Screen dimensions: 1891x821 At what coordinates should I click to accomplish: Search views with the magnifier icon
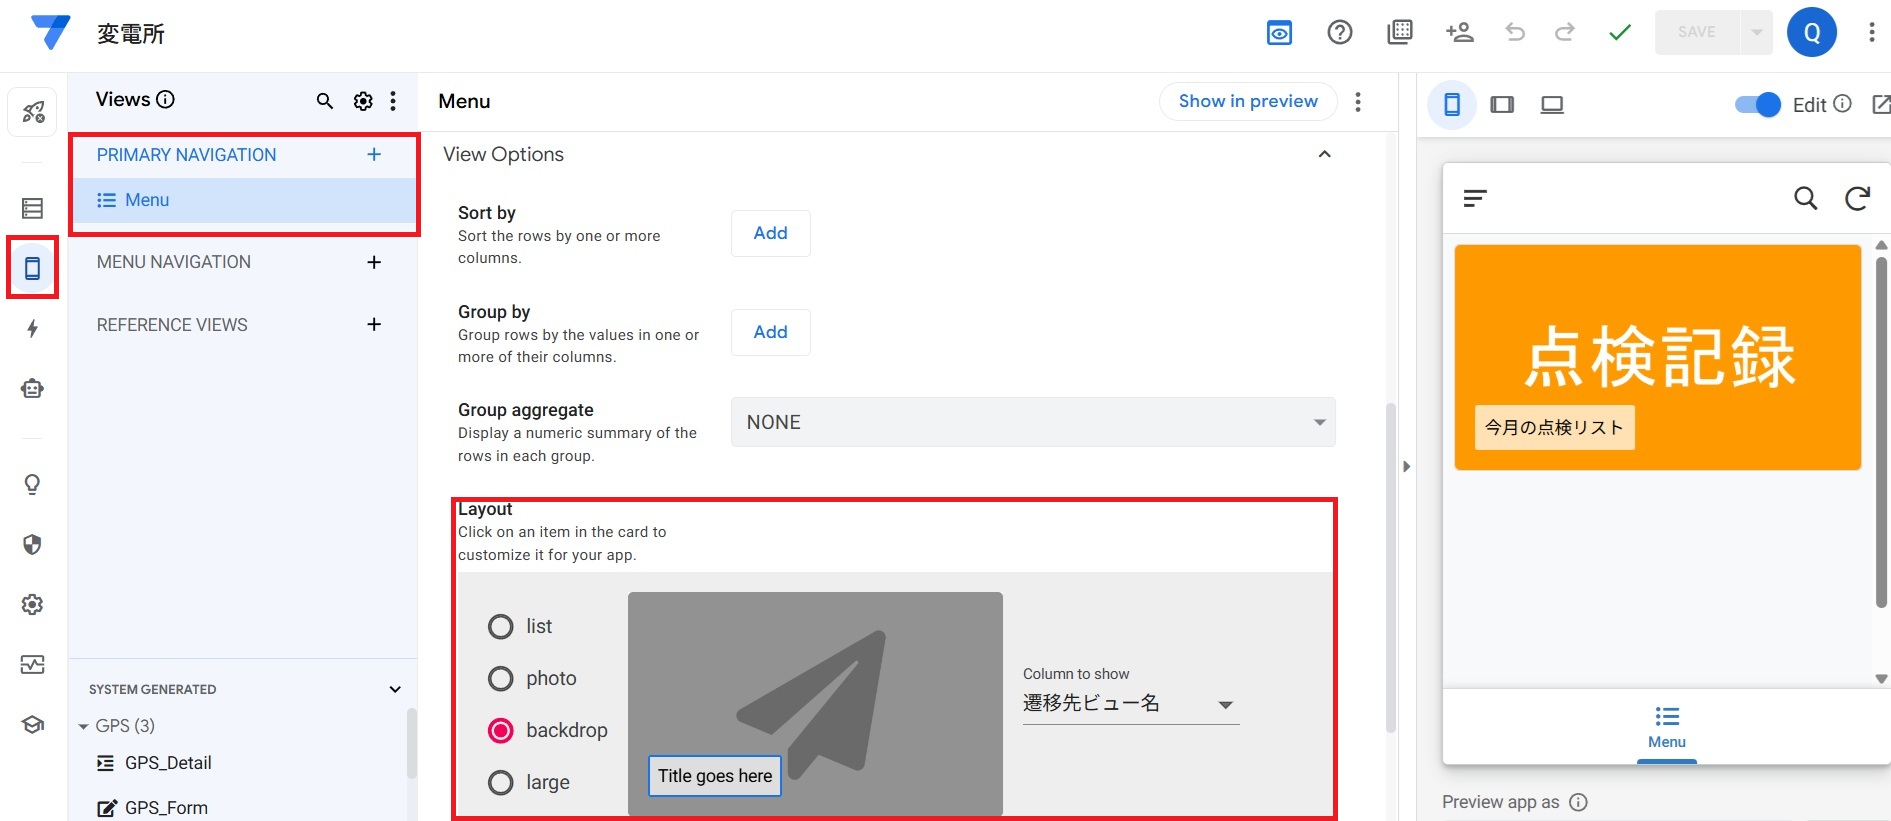pos(324,101)
